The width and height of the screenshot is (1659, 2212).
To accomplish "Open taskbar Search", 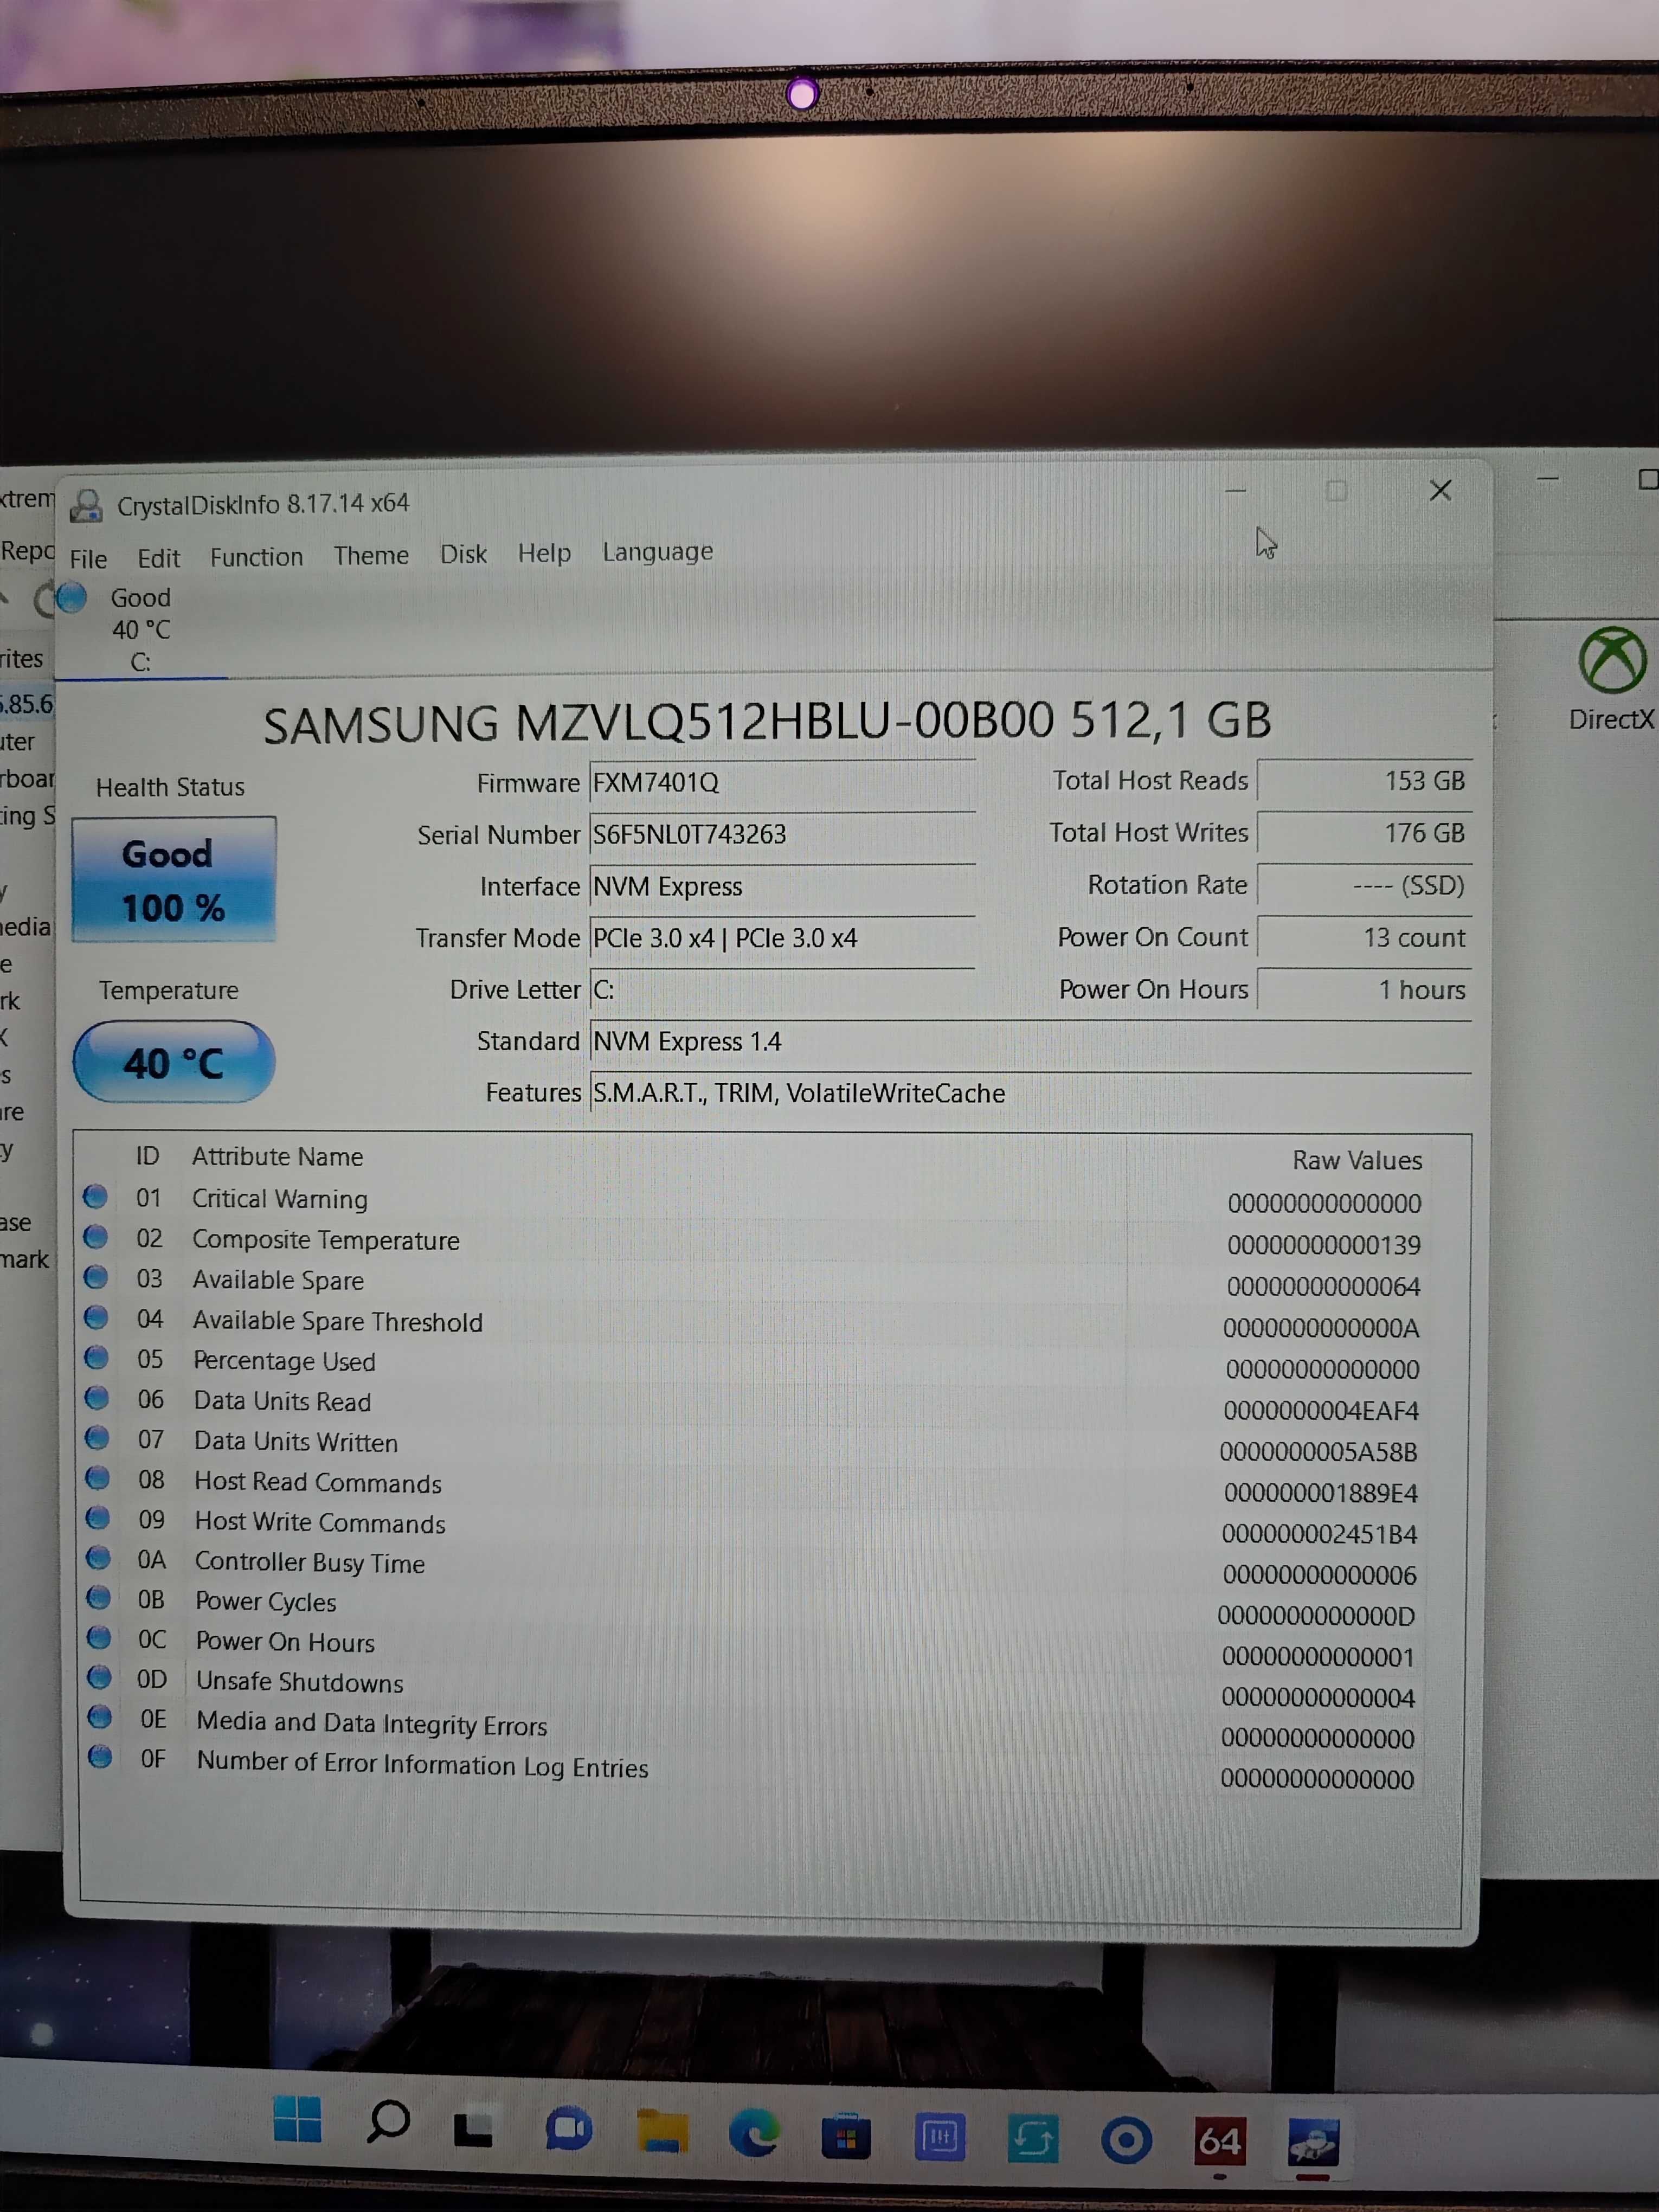I will [x=388, y=2122].
